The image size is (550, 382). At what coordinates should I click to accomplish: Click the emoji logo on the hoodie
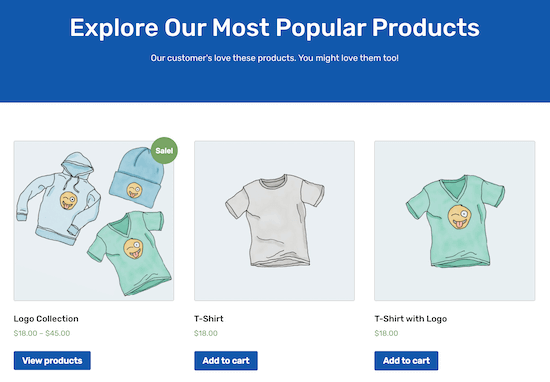point(69,201)
